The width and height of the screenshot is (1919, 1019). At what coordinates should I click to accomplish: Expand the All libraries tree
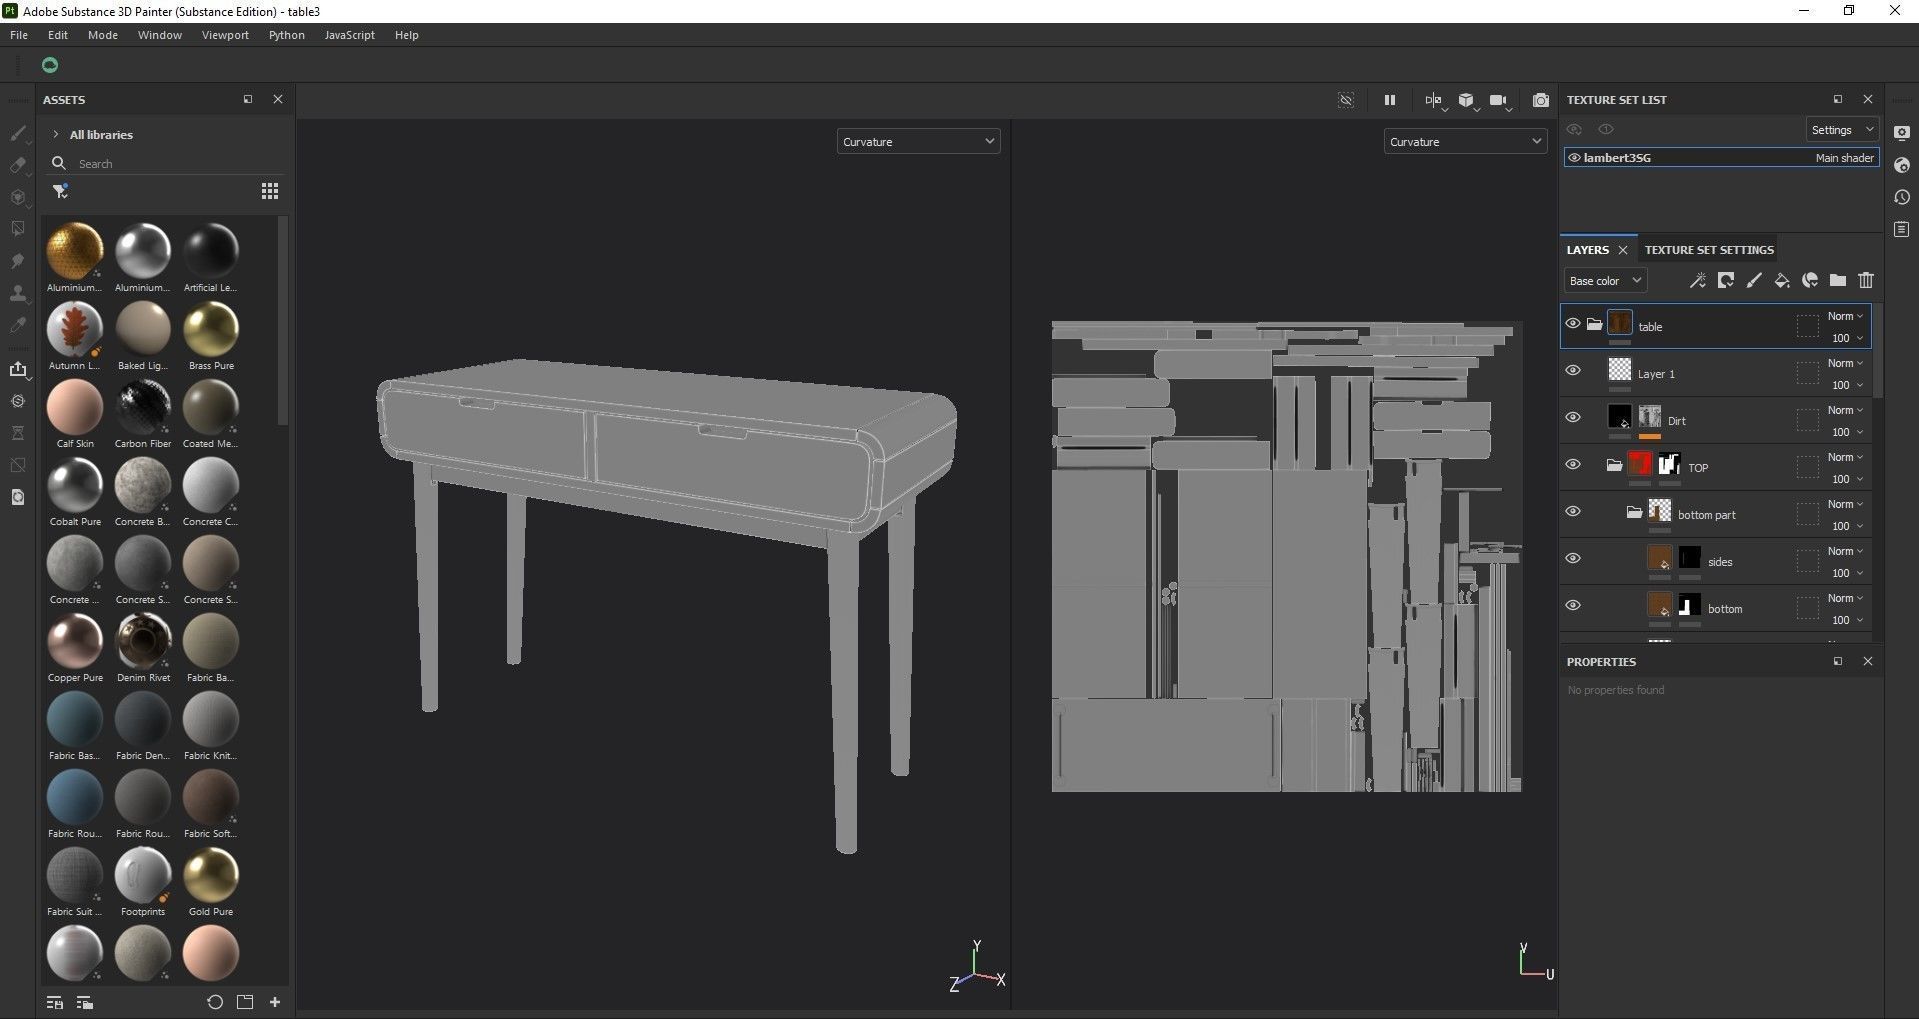[x=56, y=134]
